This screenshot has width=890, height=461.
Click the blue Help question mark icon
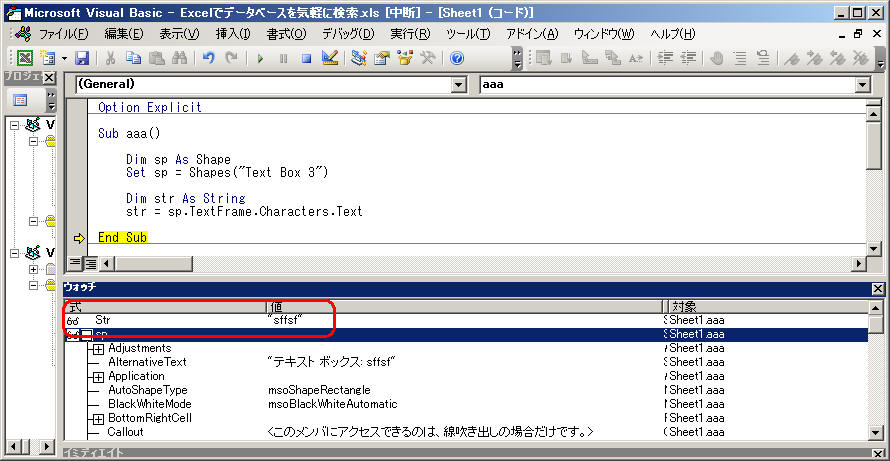pos(457,58)
